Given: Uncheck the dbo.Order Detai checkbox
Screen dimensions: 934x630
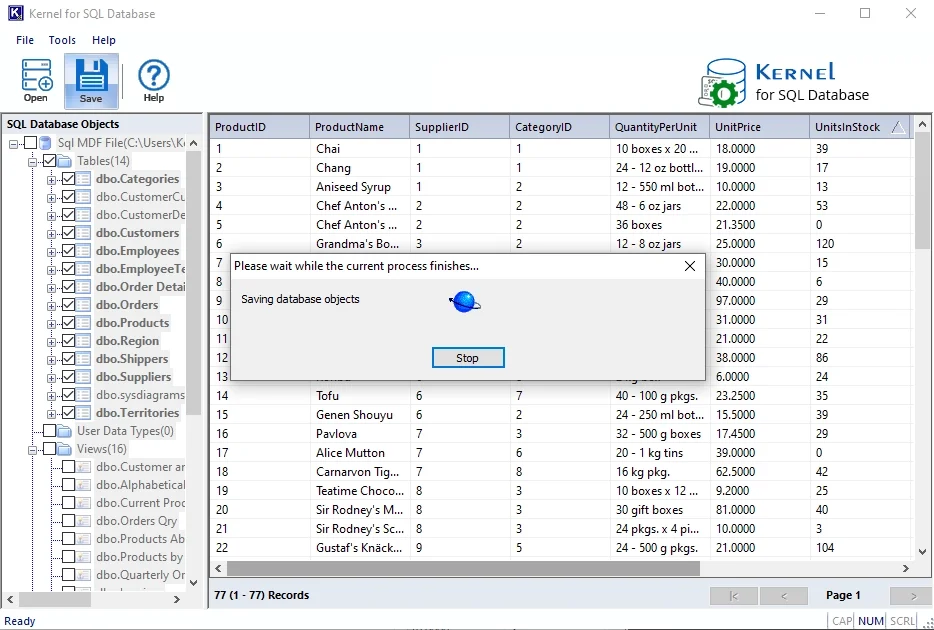Looking at the screenshot, I should (x=69, y=286).
